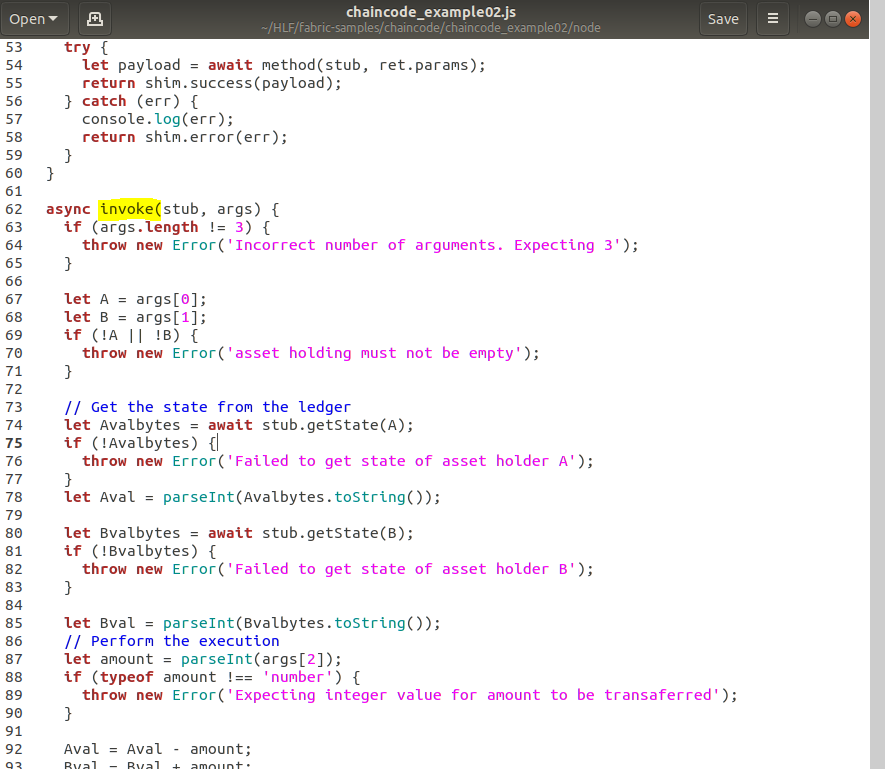The height and width of the screenshot is (769, 885).
Task: Click parseInt(Bvalbytes.toString()) on line 85
Action: (x=297, y=623)
